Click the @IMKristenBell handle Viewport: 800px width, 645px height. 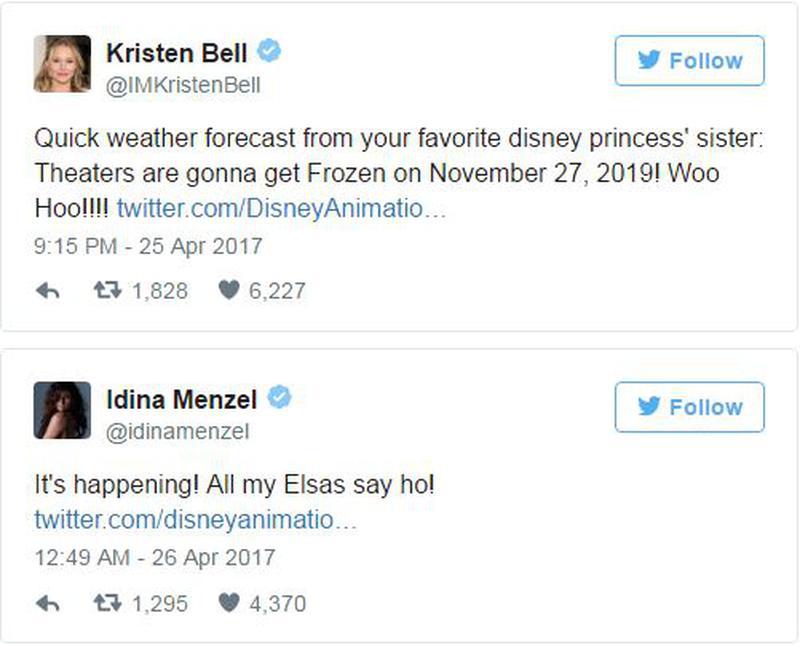(183, 85)
